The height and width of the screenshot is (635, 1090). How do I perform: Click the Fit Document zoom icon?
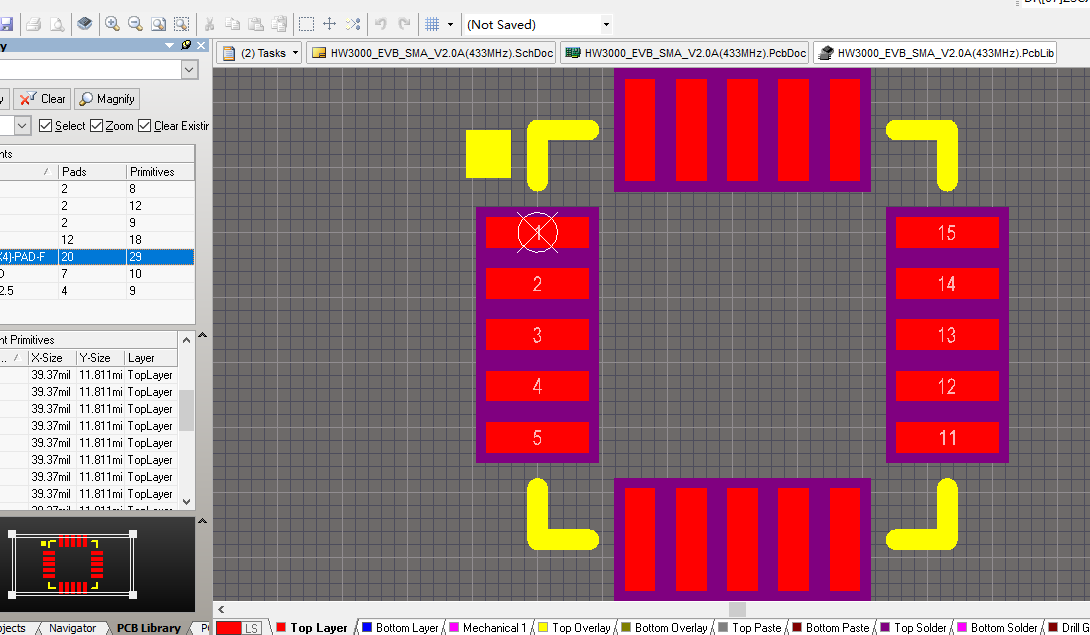[x=158, y=24]
